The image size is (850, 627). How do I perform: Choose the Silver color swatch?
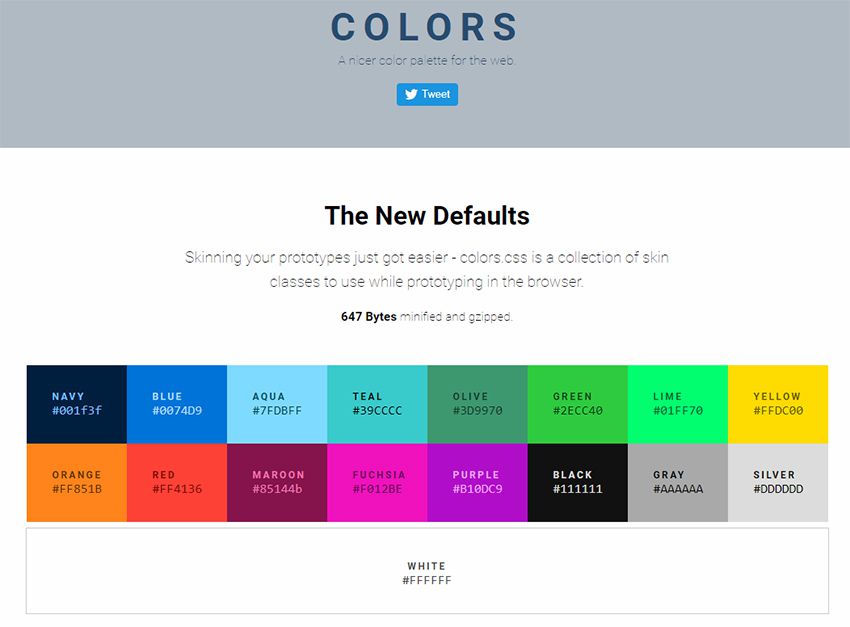tap(777, 482)
